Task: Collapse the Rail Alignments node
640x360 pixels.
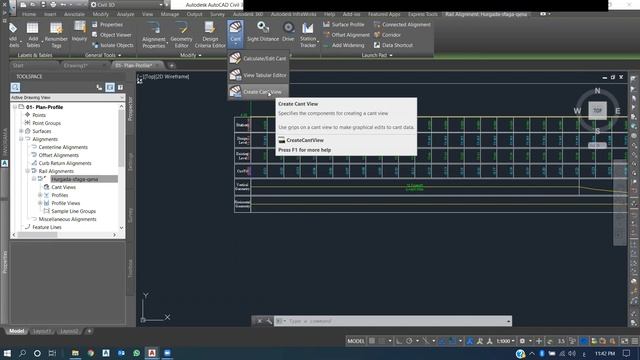Action: 28,171
